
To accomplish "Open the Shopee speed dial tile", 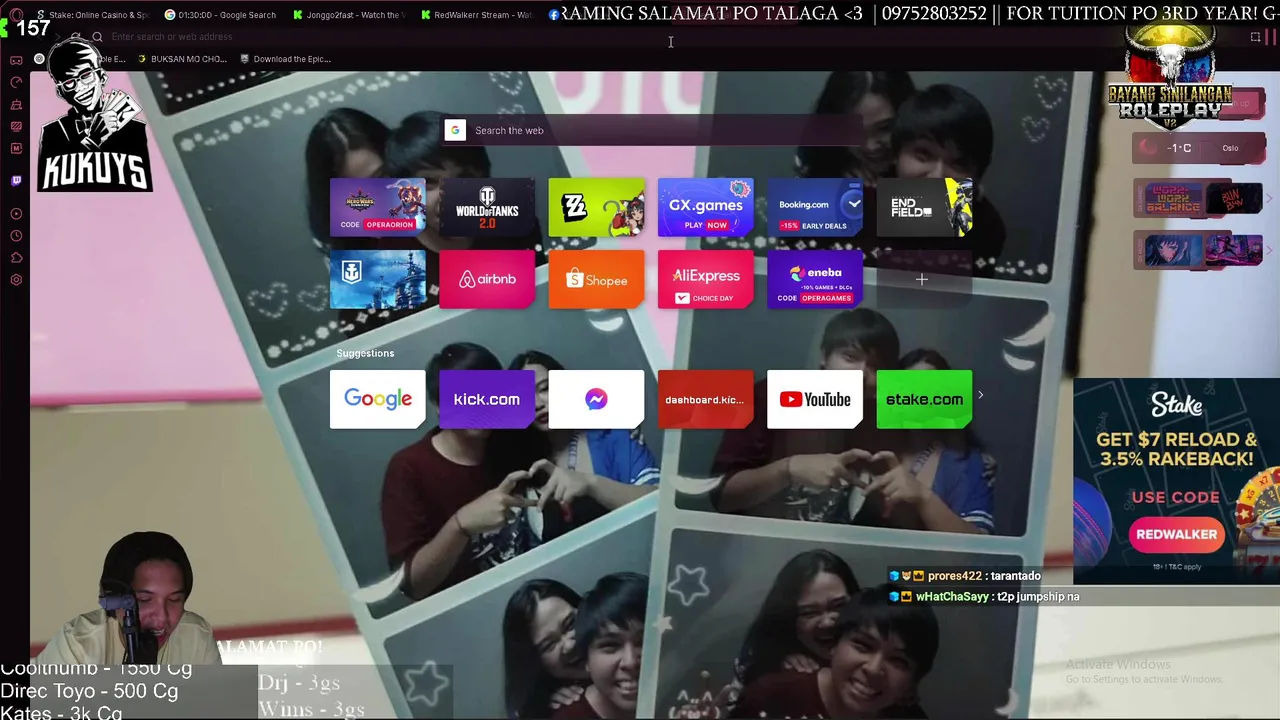I will 596,280.
